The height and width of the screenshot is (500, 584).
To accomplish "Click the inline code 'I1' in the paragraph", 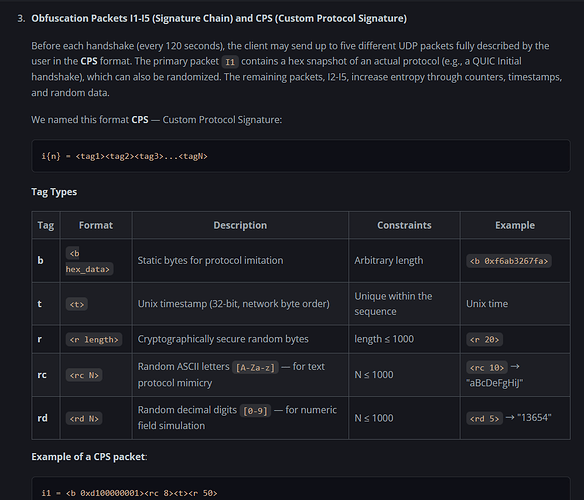I will pyautogui.click(x=230, y=62).
